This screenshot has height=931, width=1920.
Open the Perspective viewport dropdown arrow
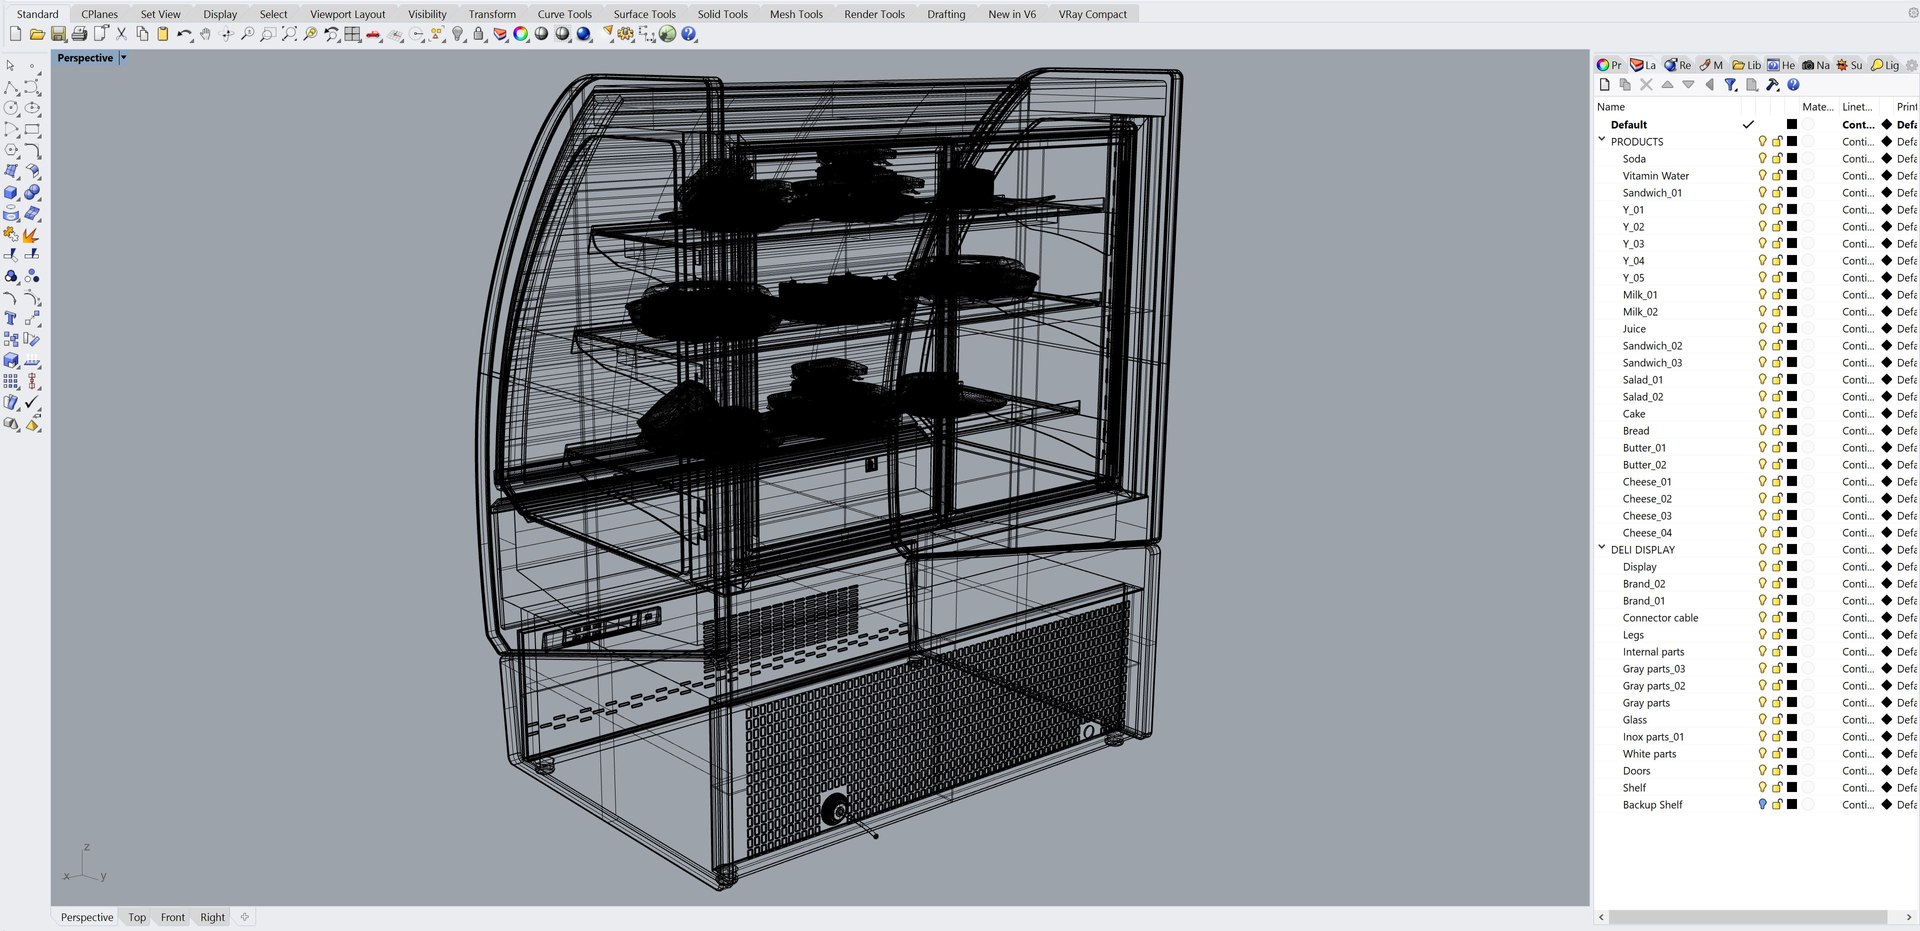[x=123, y=58]
